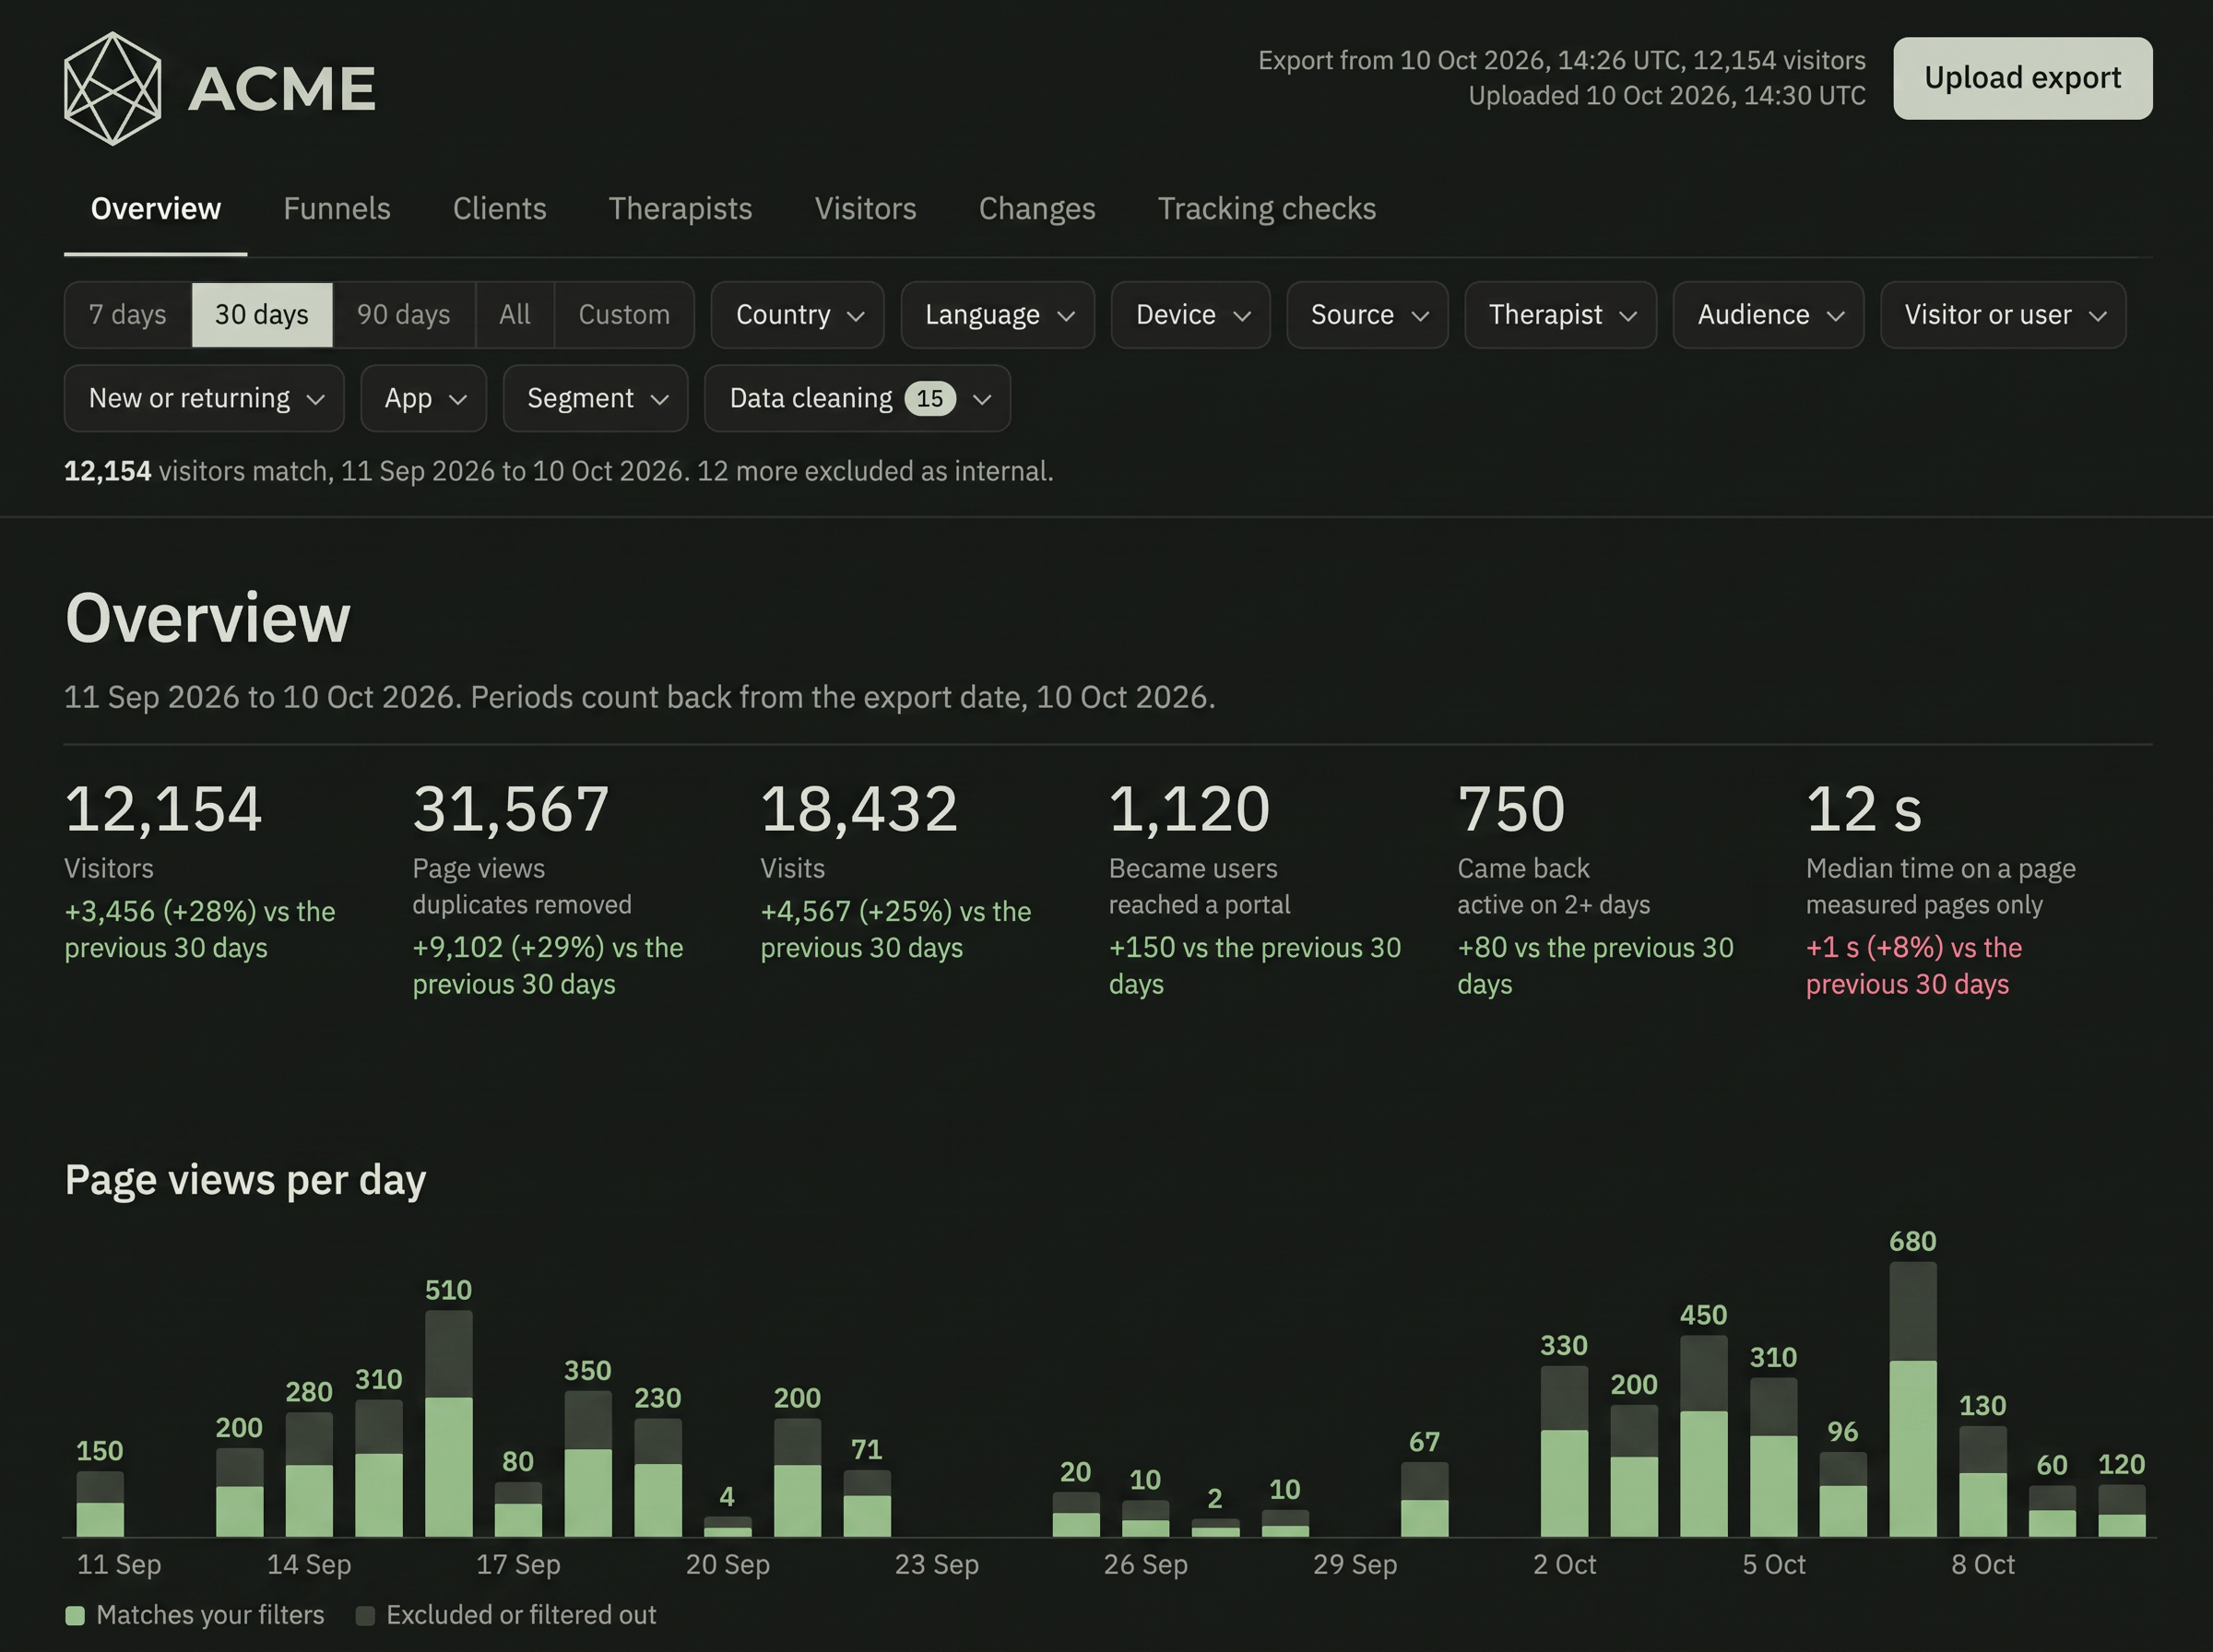Click the grey Excluded or filtered out swatch
Screen dimensions: 2213x1652
[365, 1615]
